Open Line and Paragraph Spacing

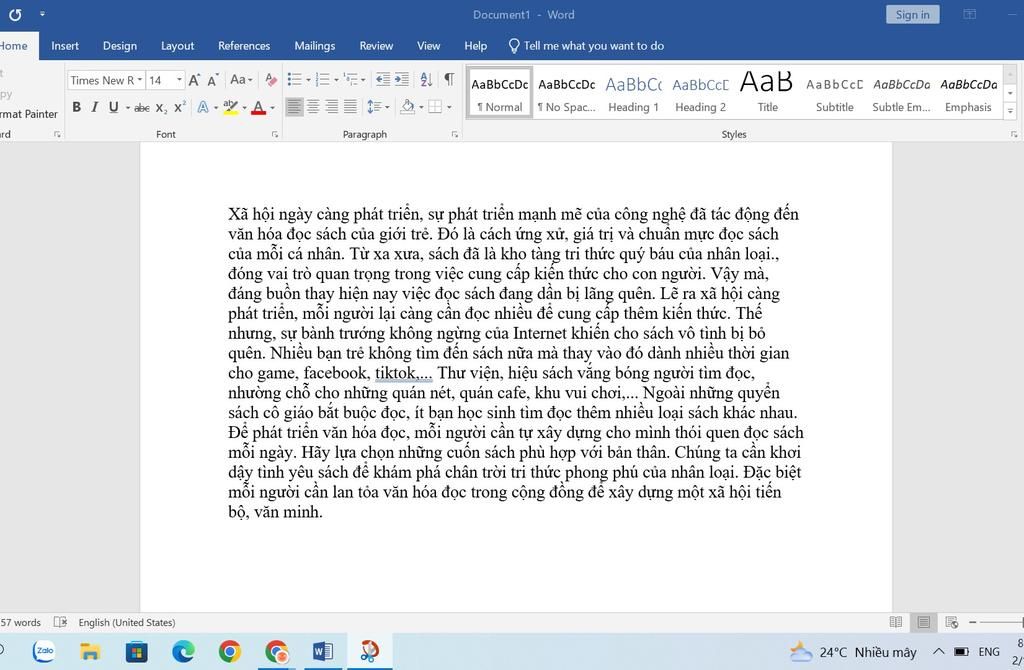[374, 107]
